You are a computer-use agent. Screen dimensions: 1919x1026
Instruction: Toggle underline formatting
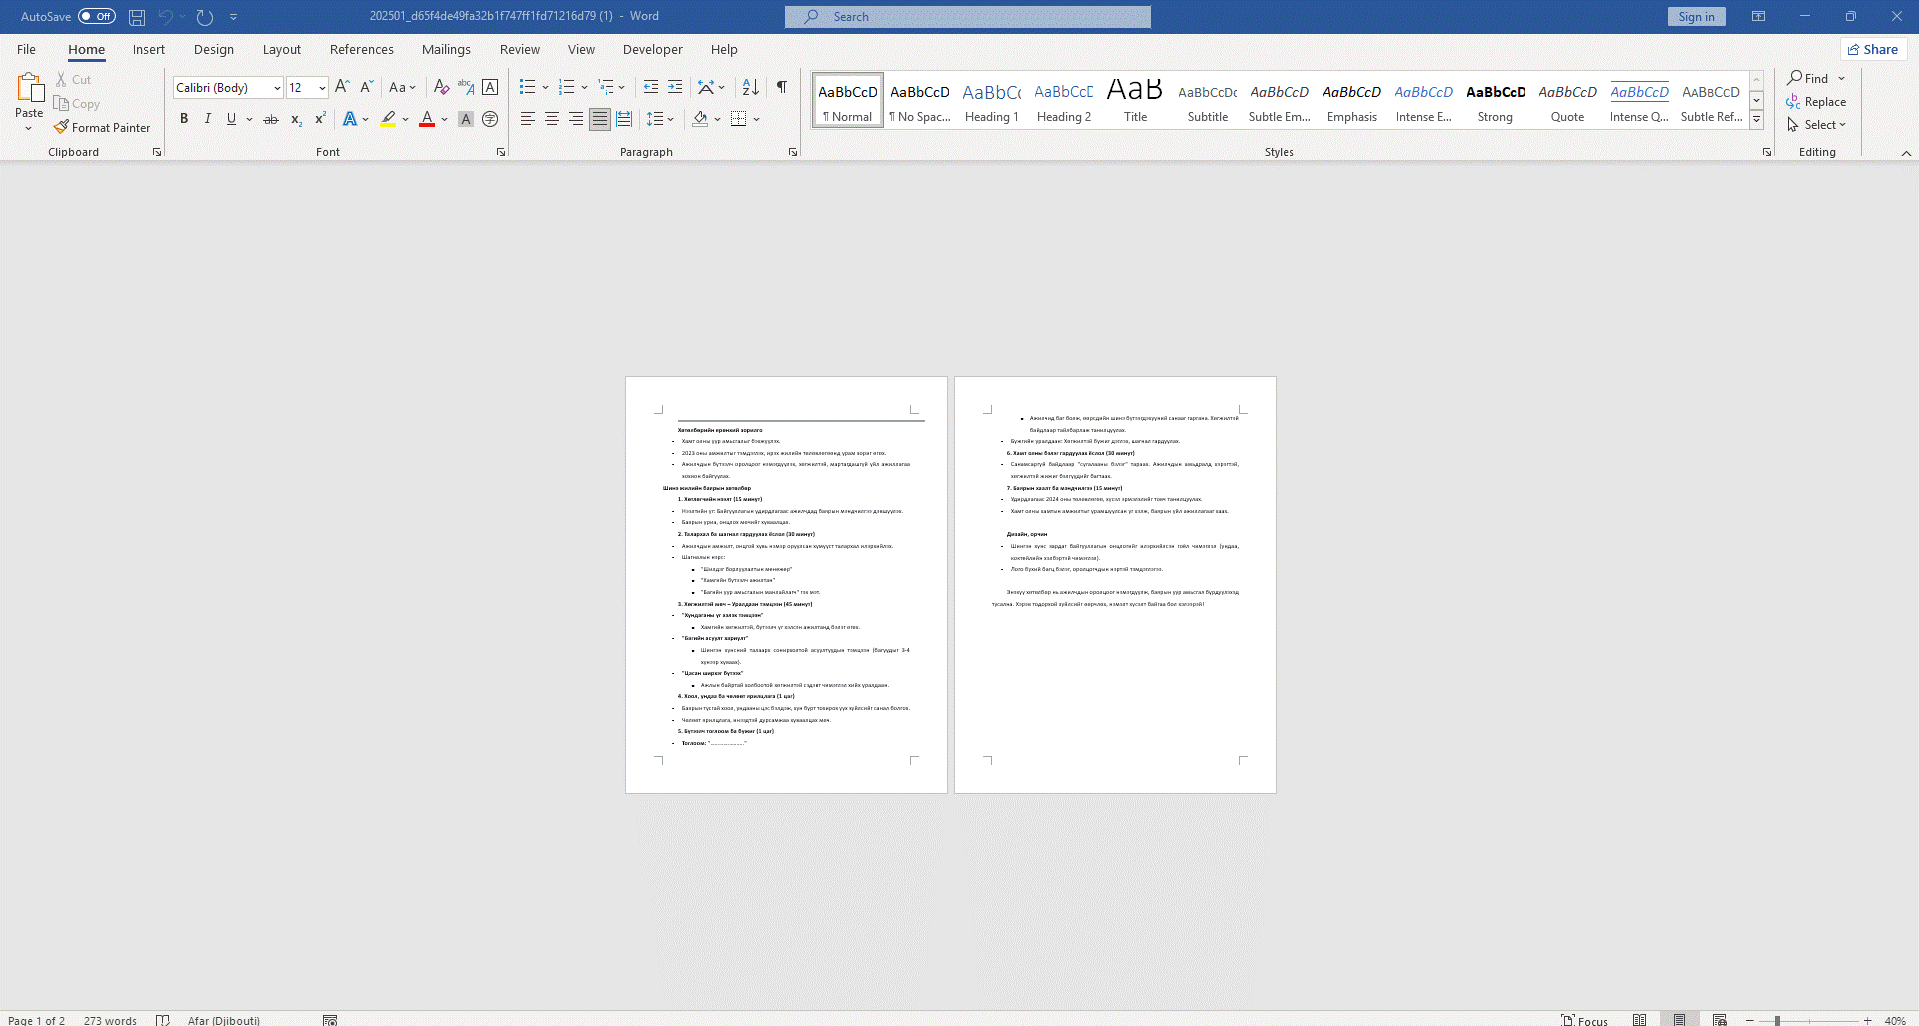coord(232,119)
